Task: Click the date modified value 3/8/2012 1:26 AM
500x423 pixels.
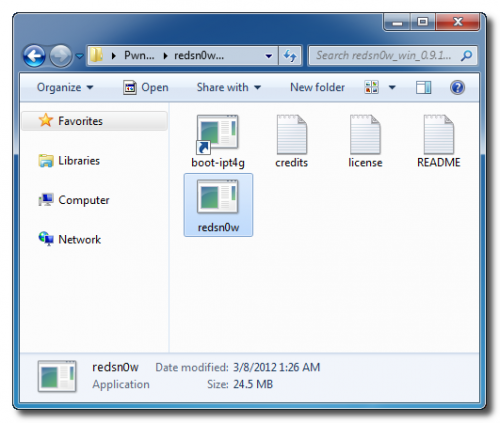Action: 276,367
